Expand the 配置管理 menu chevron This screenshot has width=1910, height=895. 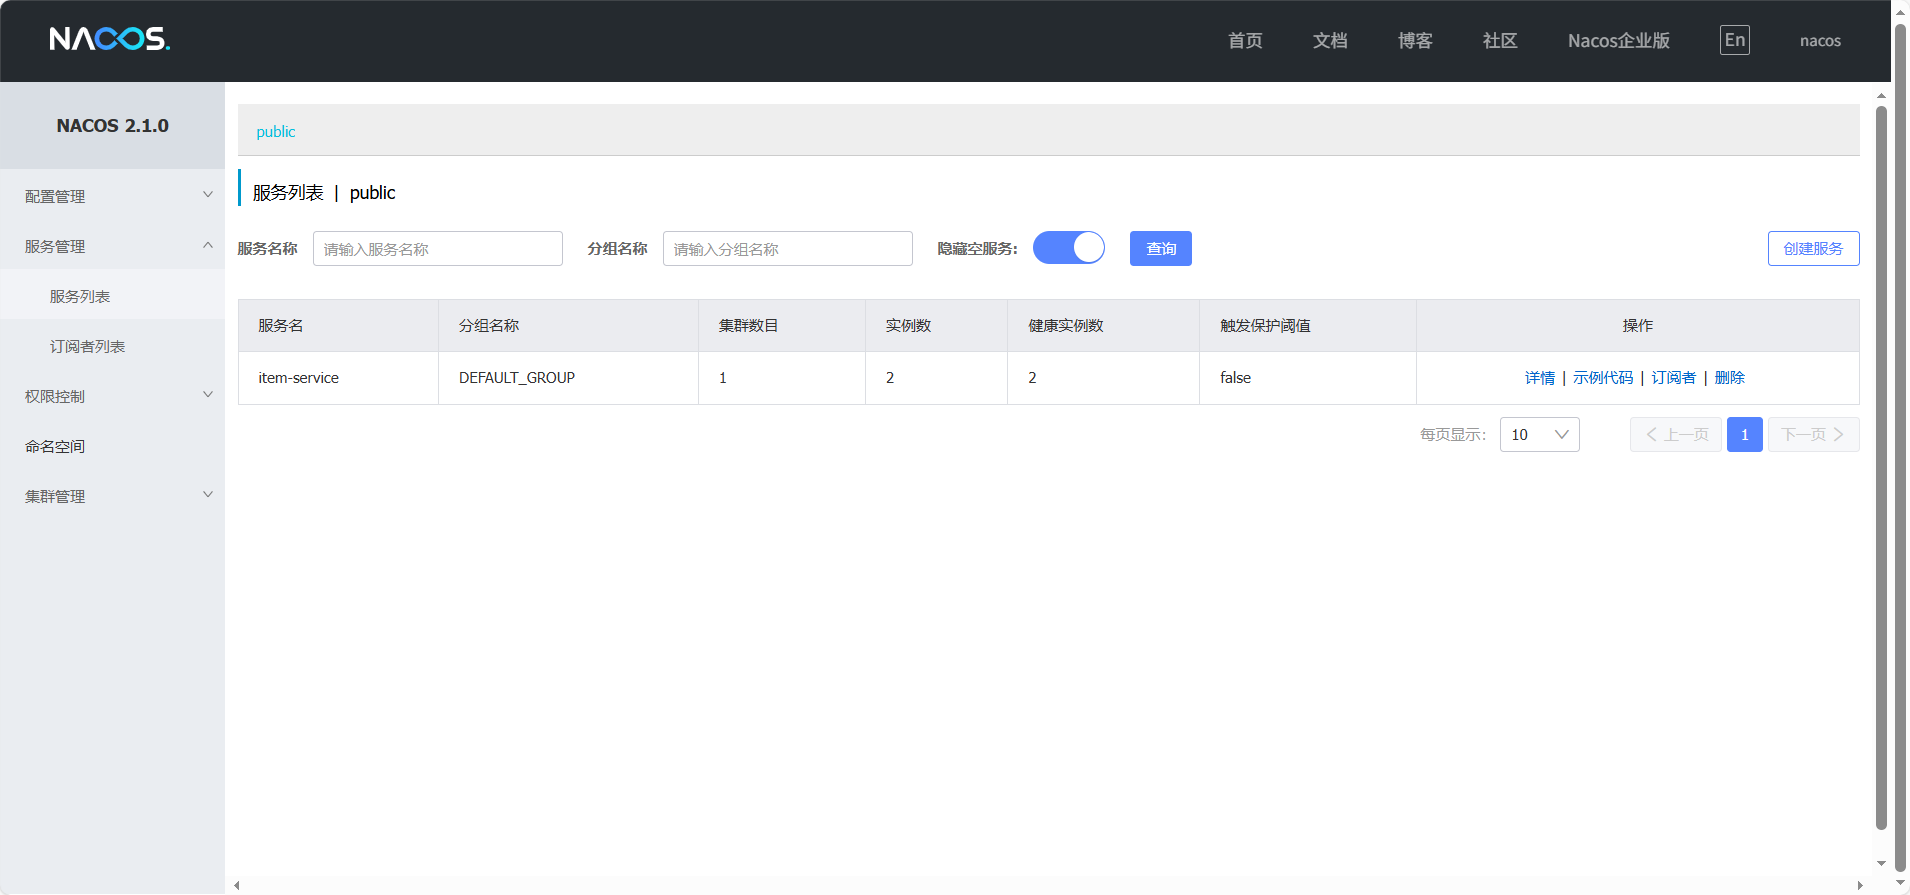coord(208,195)
